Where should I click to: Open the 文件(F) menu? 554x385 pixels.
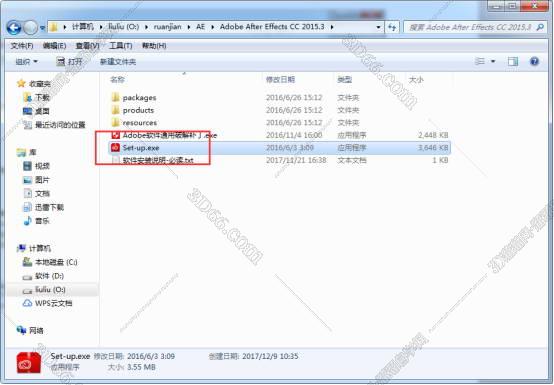pyautogui.click(x=22, y=46)
